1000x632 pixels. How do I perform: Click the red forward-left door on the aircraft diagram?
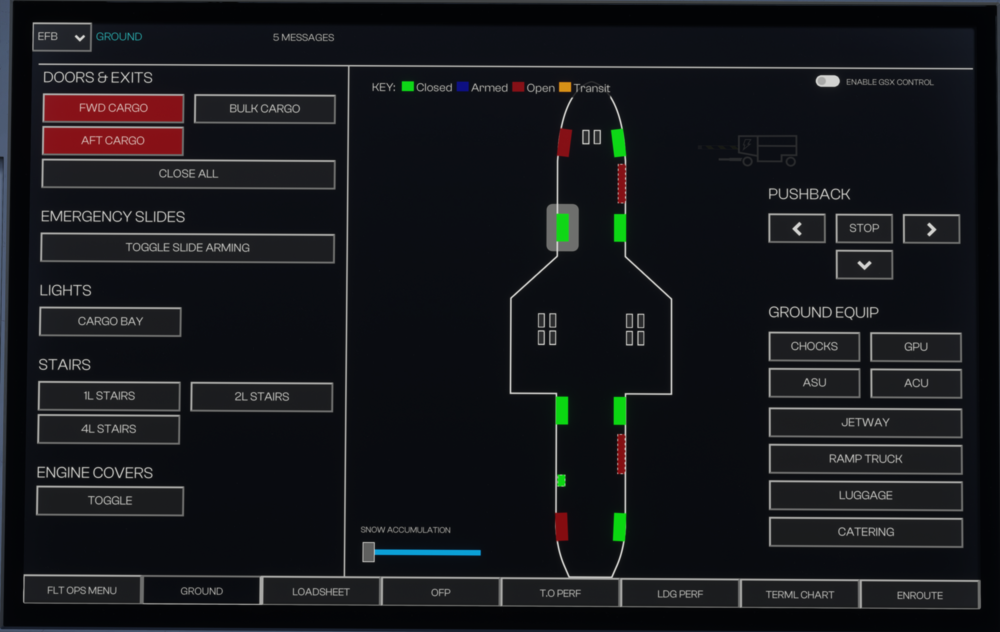tap(563, 143)
